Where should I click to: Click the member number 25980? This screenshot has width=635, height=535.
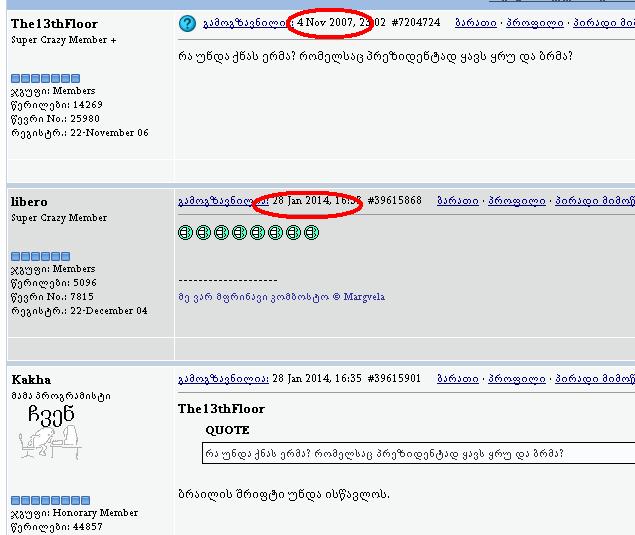coord(85,118)
